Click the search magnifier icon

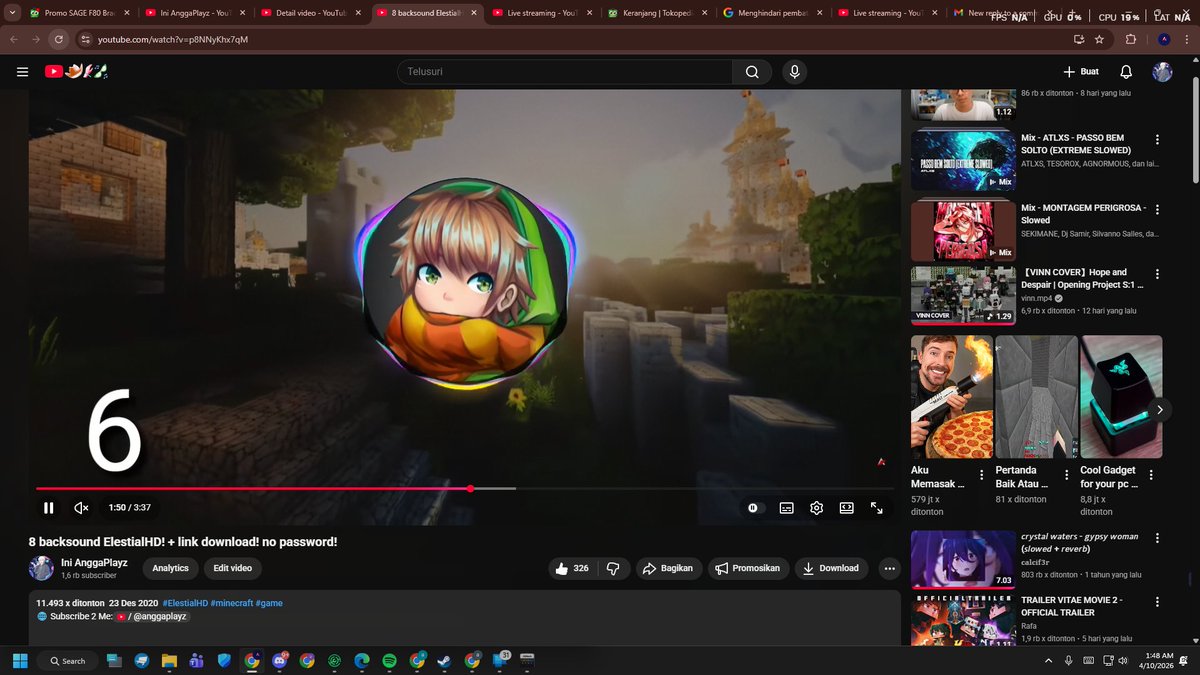pyautogui.click(x=753, y=71)
